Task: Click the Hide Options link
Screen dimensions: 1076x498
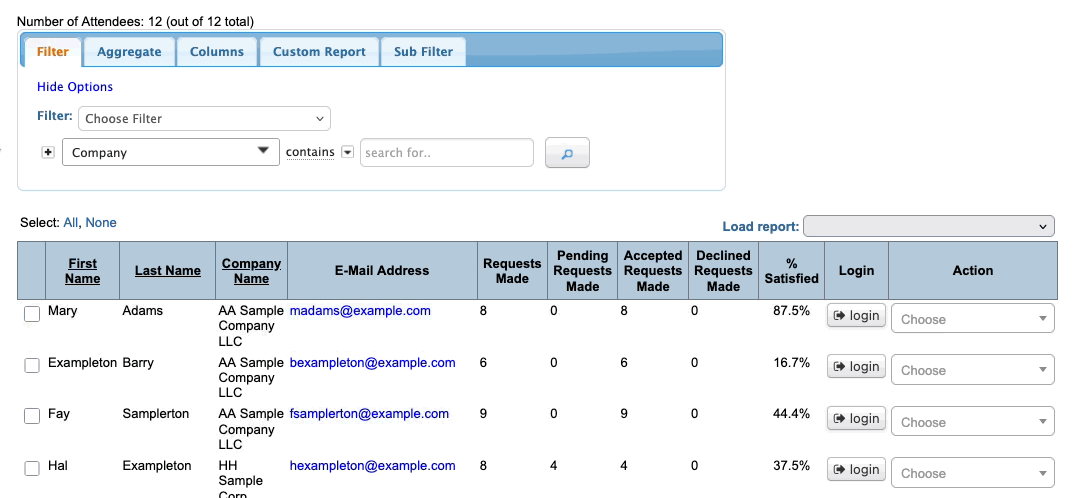Action: 75,87
